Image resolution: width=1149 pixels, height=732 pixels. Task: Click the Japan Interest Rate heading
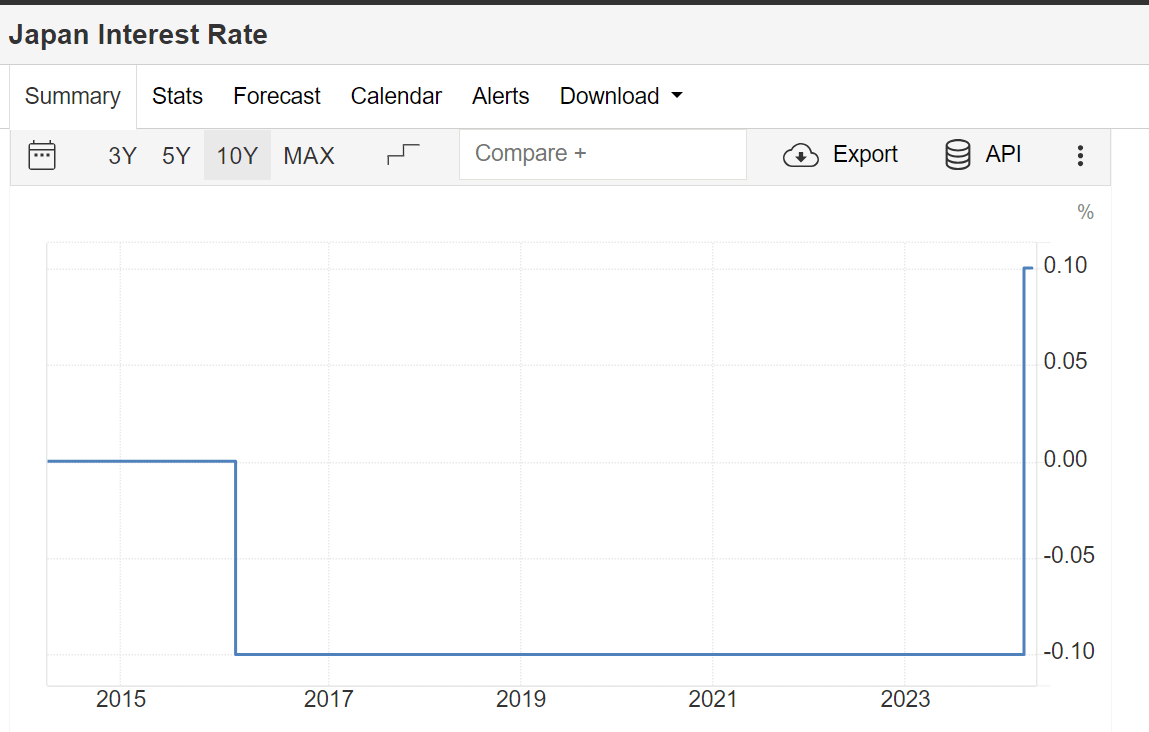[138, 33]
